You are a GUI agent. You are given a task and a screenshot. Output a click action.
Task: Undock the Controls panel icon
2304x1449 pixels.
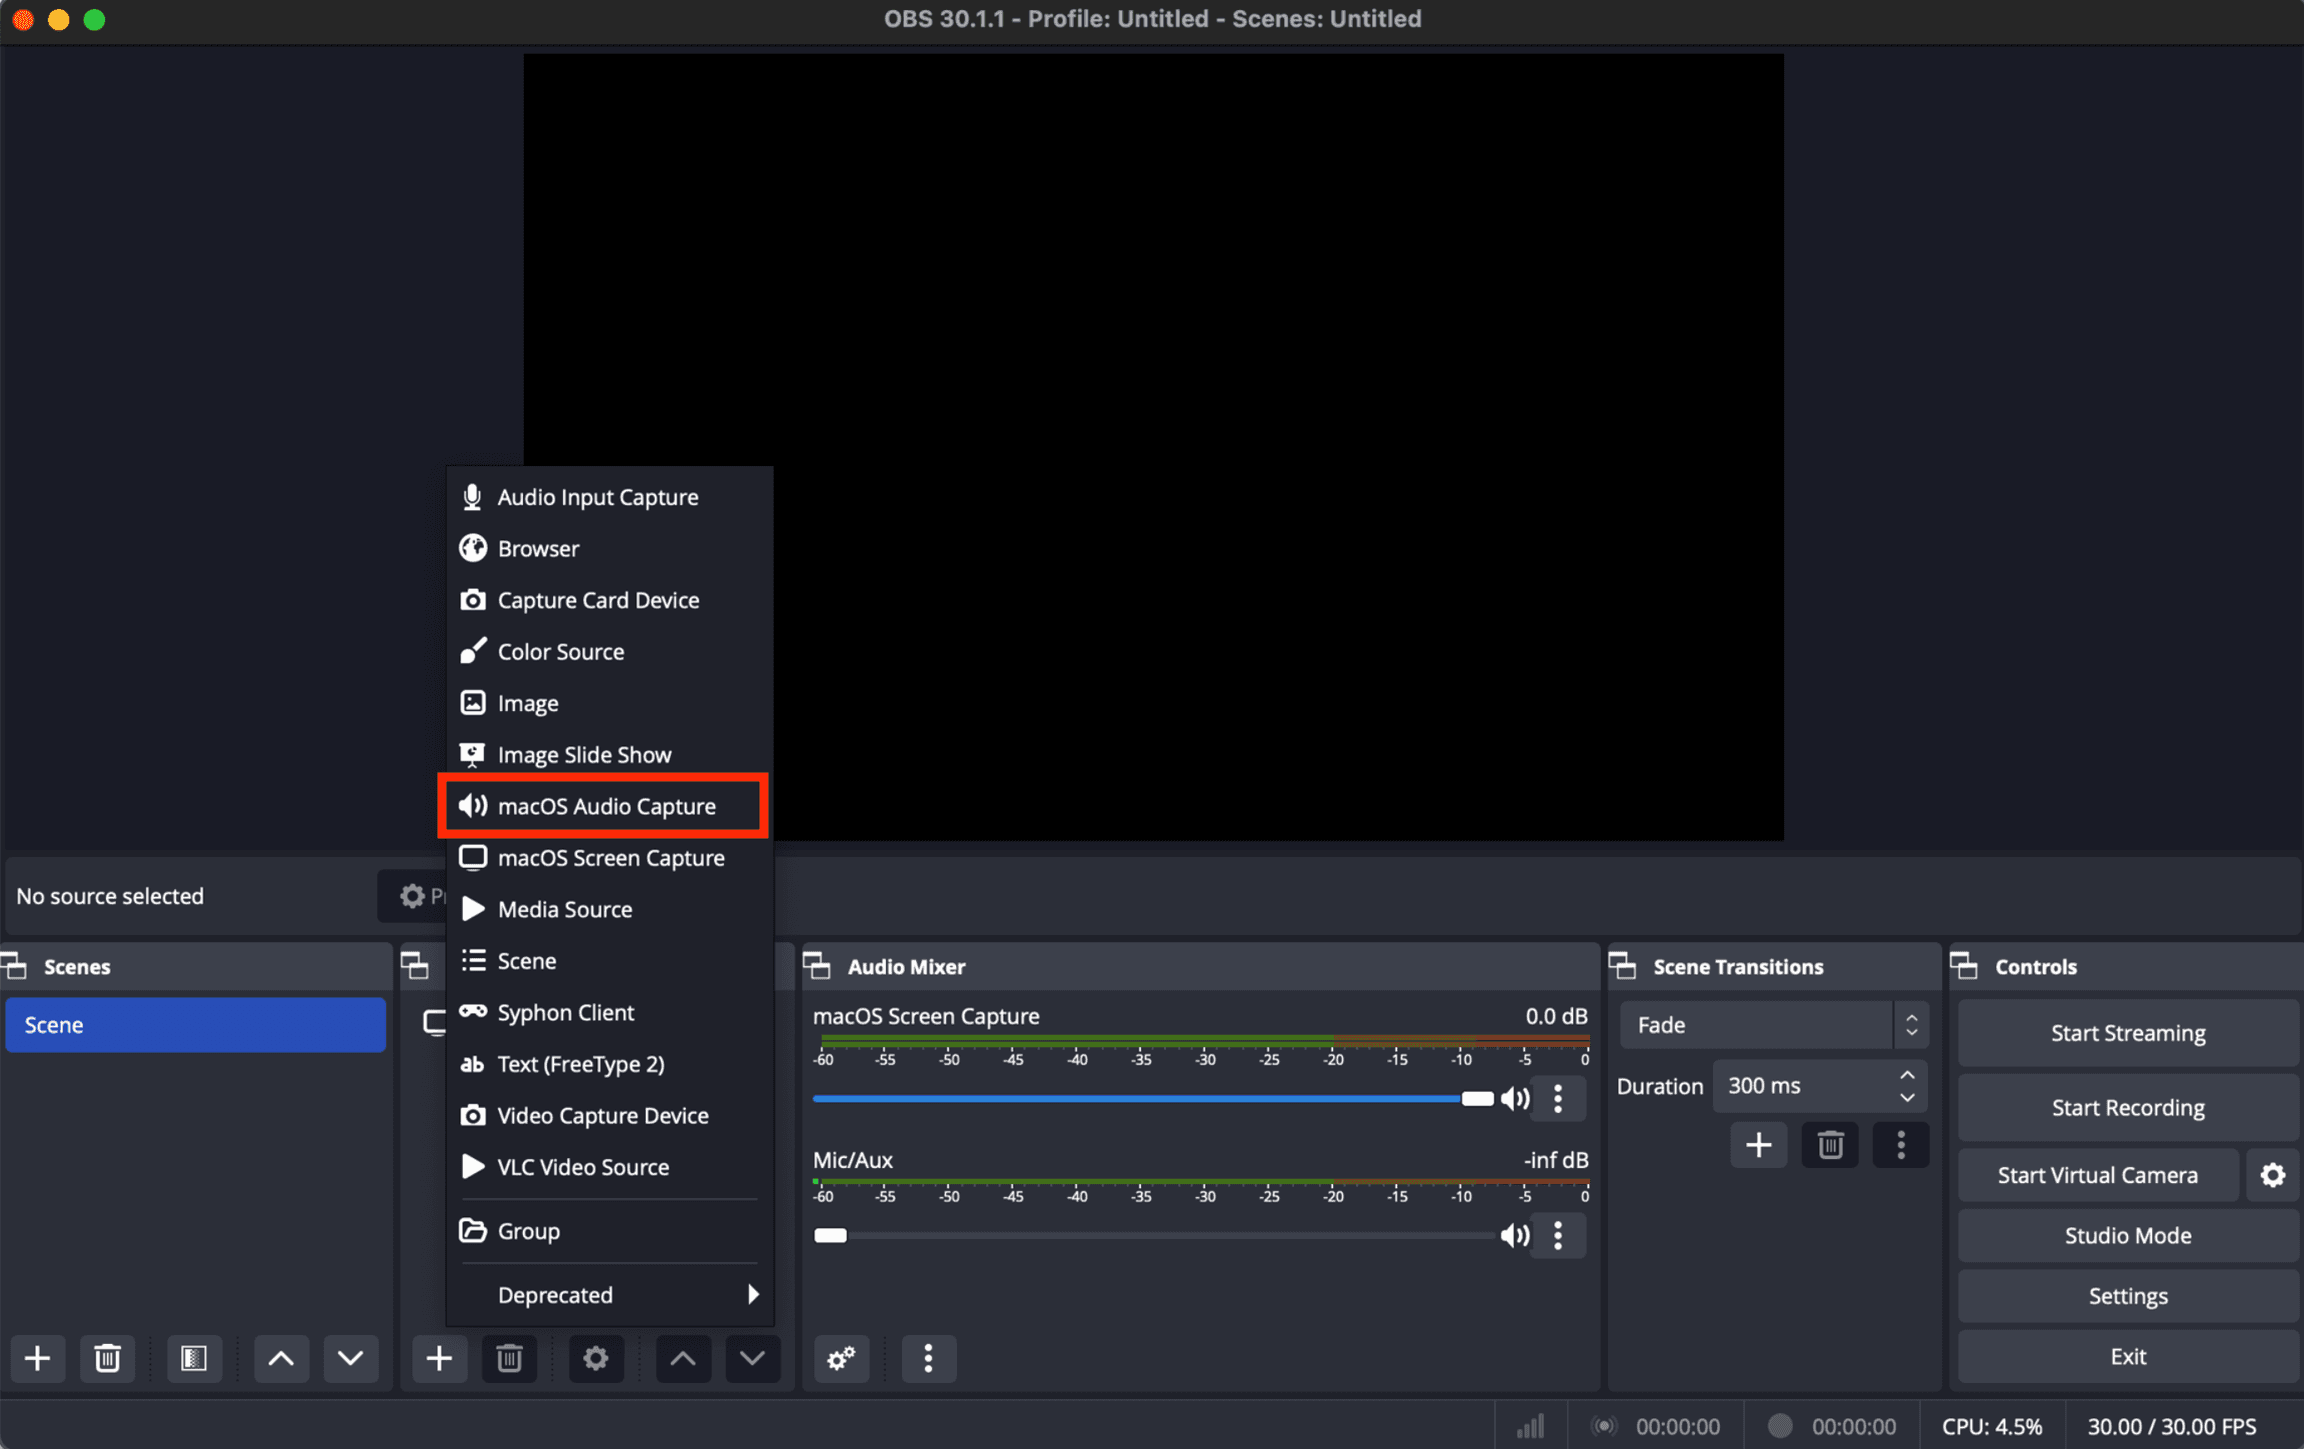point(1964,966)
